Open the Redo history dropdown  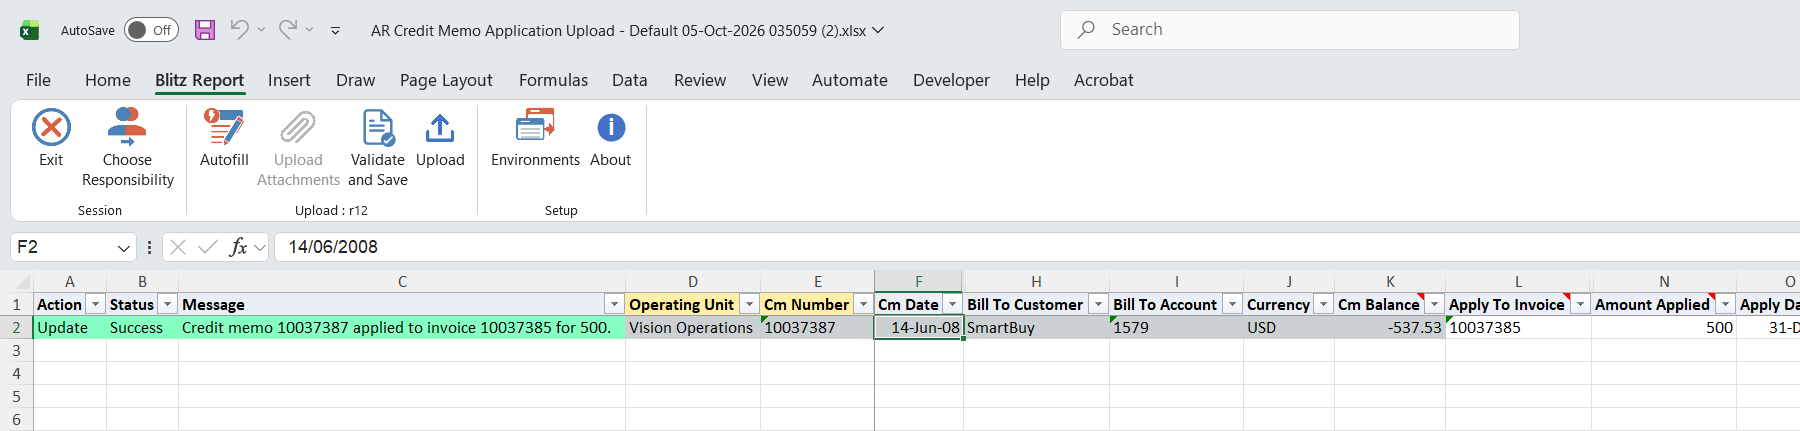(309, 30)
